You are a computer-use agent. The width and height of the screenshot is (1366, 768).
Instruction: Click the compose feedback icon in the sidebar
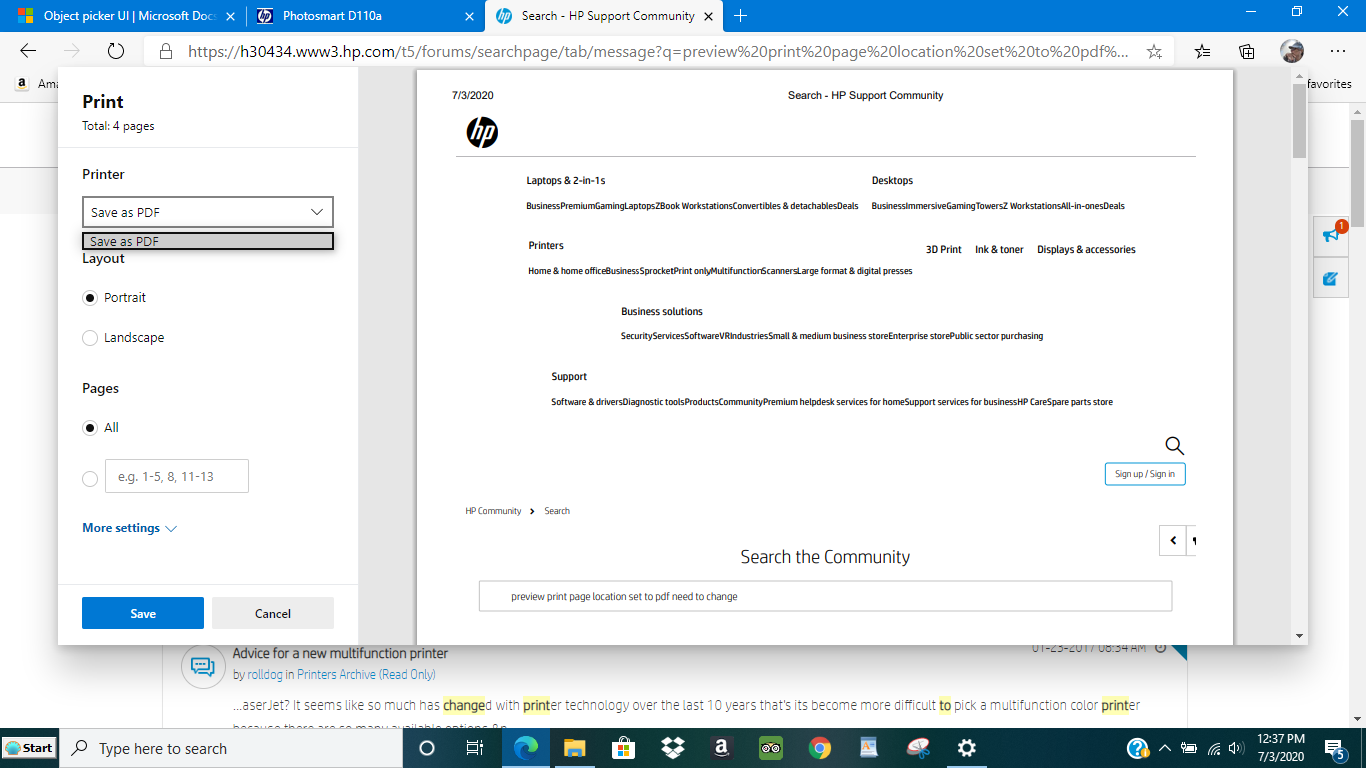tap(1331, 278)
